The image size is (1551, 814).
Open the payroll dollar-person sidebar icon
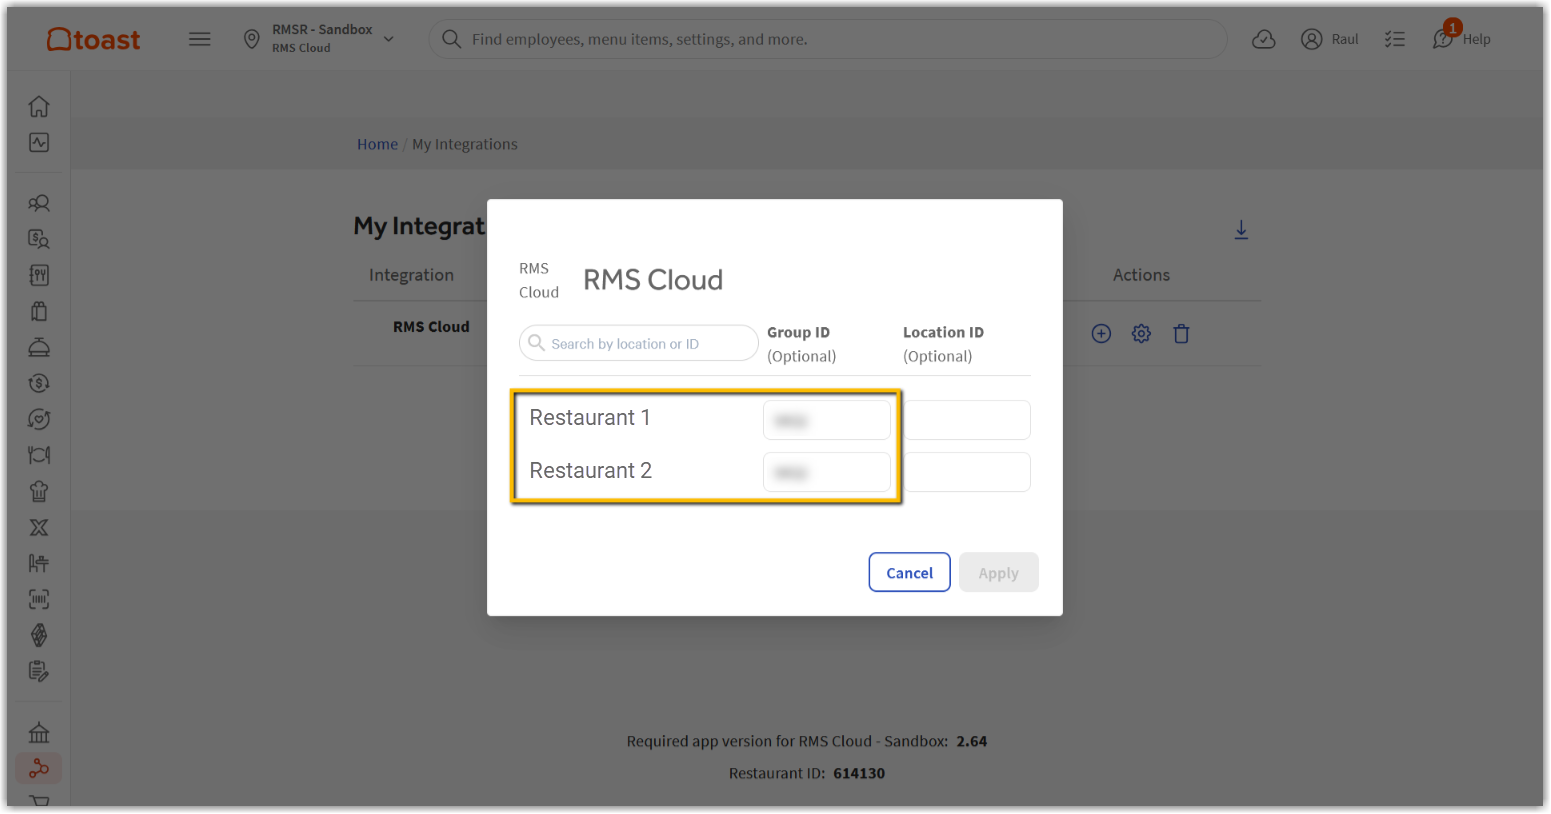tap(39, 239)
